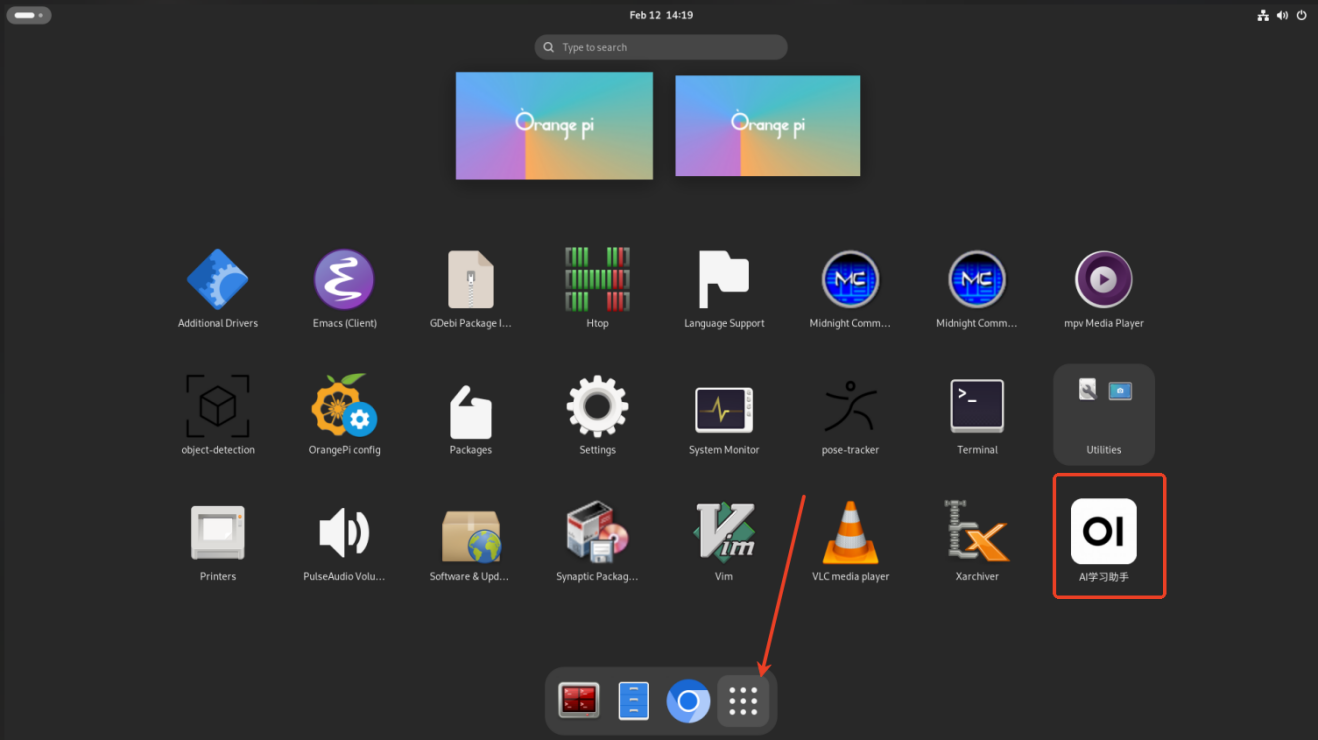Launch the AI学习助手 app
This screenshot has width=1318, height=740.
click(1104, 531)
